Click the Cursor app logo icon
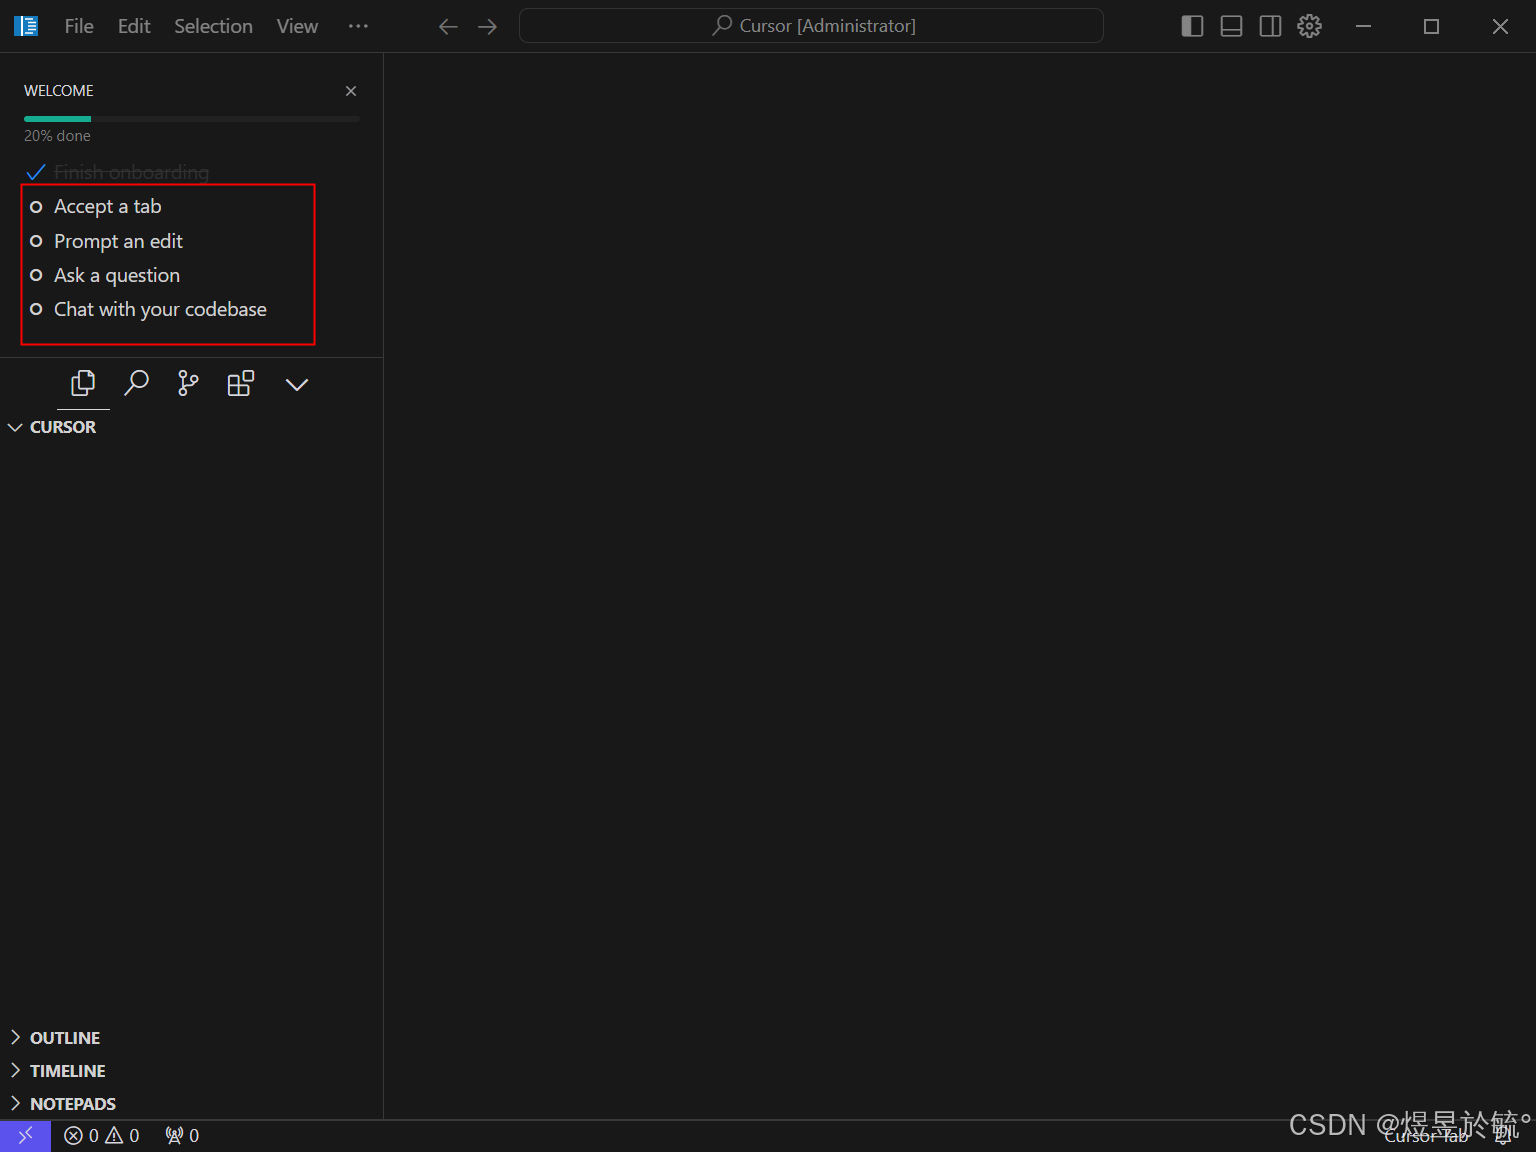This screenshot has height=1152, width=1536. tap(26, 26)
